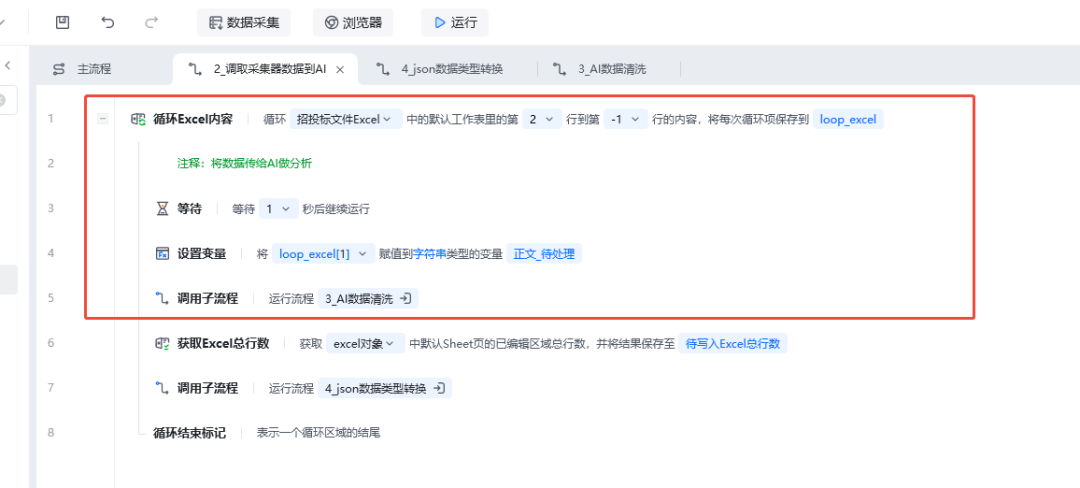Open the 浏览器 browser tool
This screenshot has width=1080, height=488.
click(x=353, y=23)
